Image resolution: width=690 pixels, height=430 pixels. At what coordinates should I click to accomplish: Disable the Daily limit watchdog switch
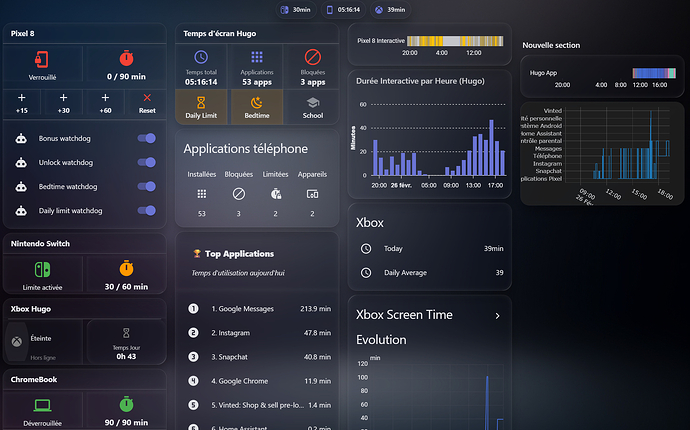[146, 211]
